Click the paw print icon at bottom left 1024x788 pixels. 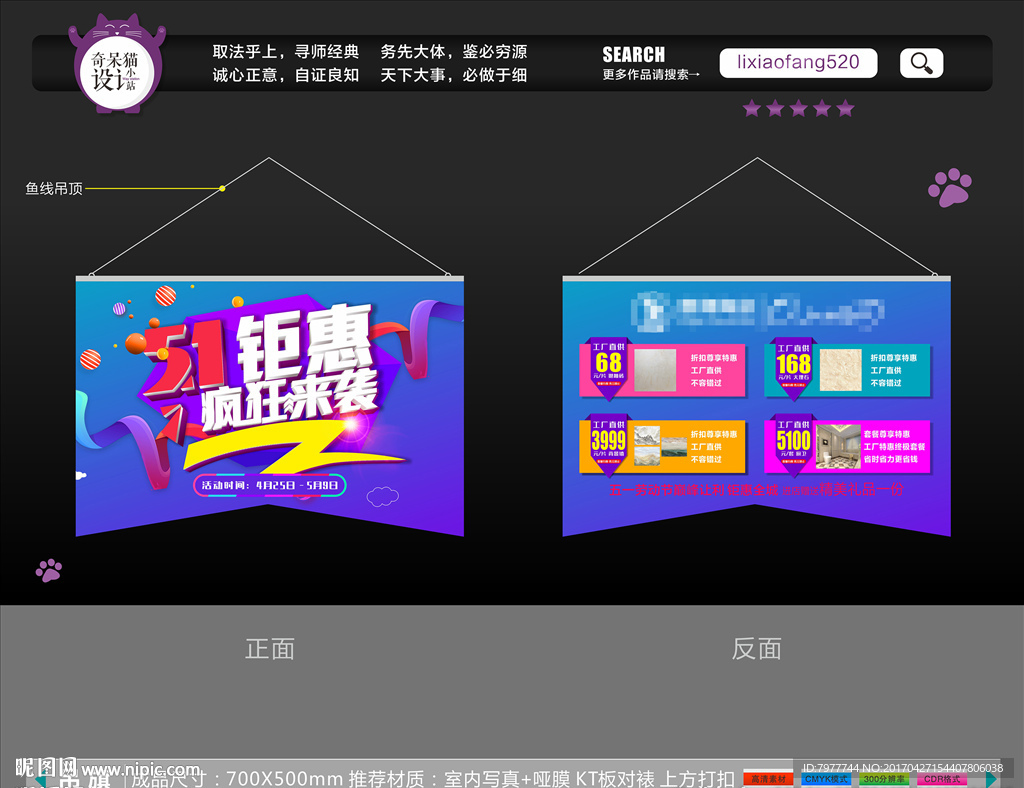(x=48, y=570)
